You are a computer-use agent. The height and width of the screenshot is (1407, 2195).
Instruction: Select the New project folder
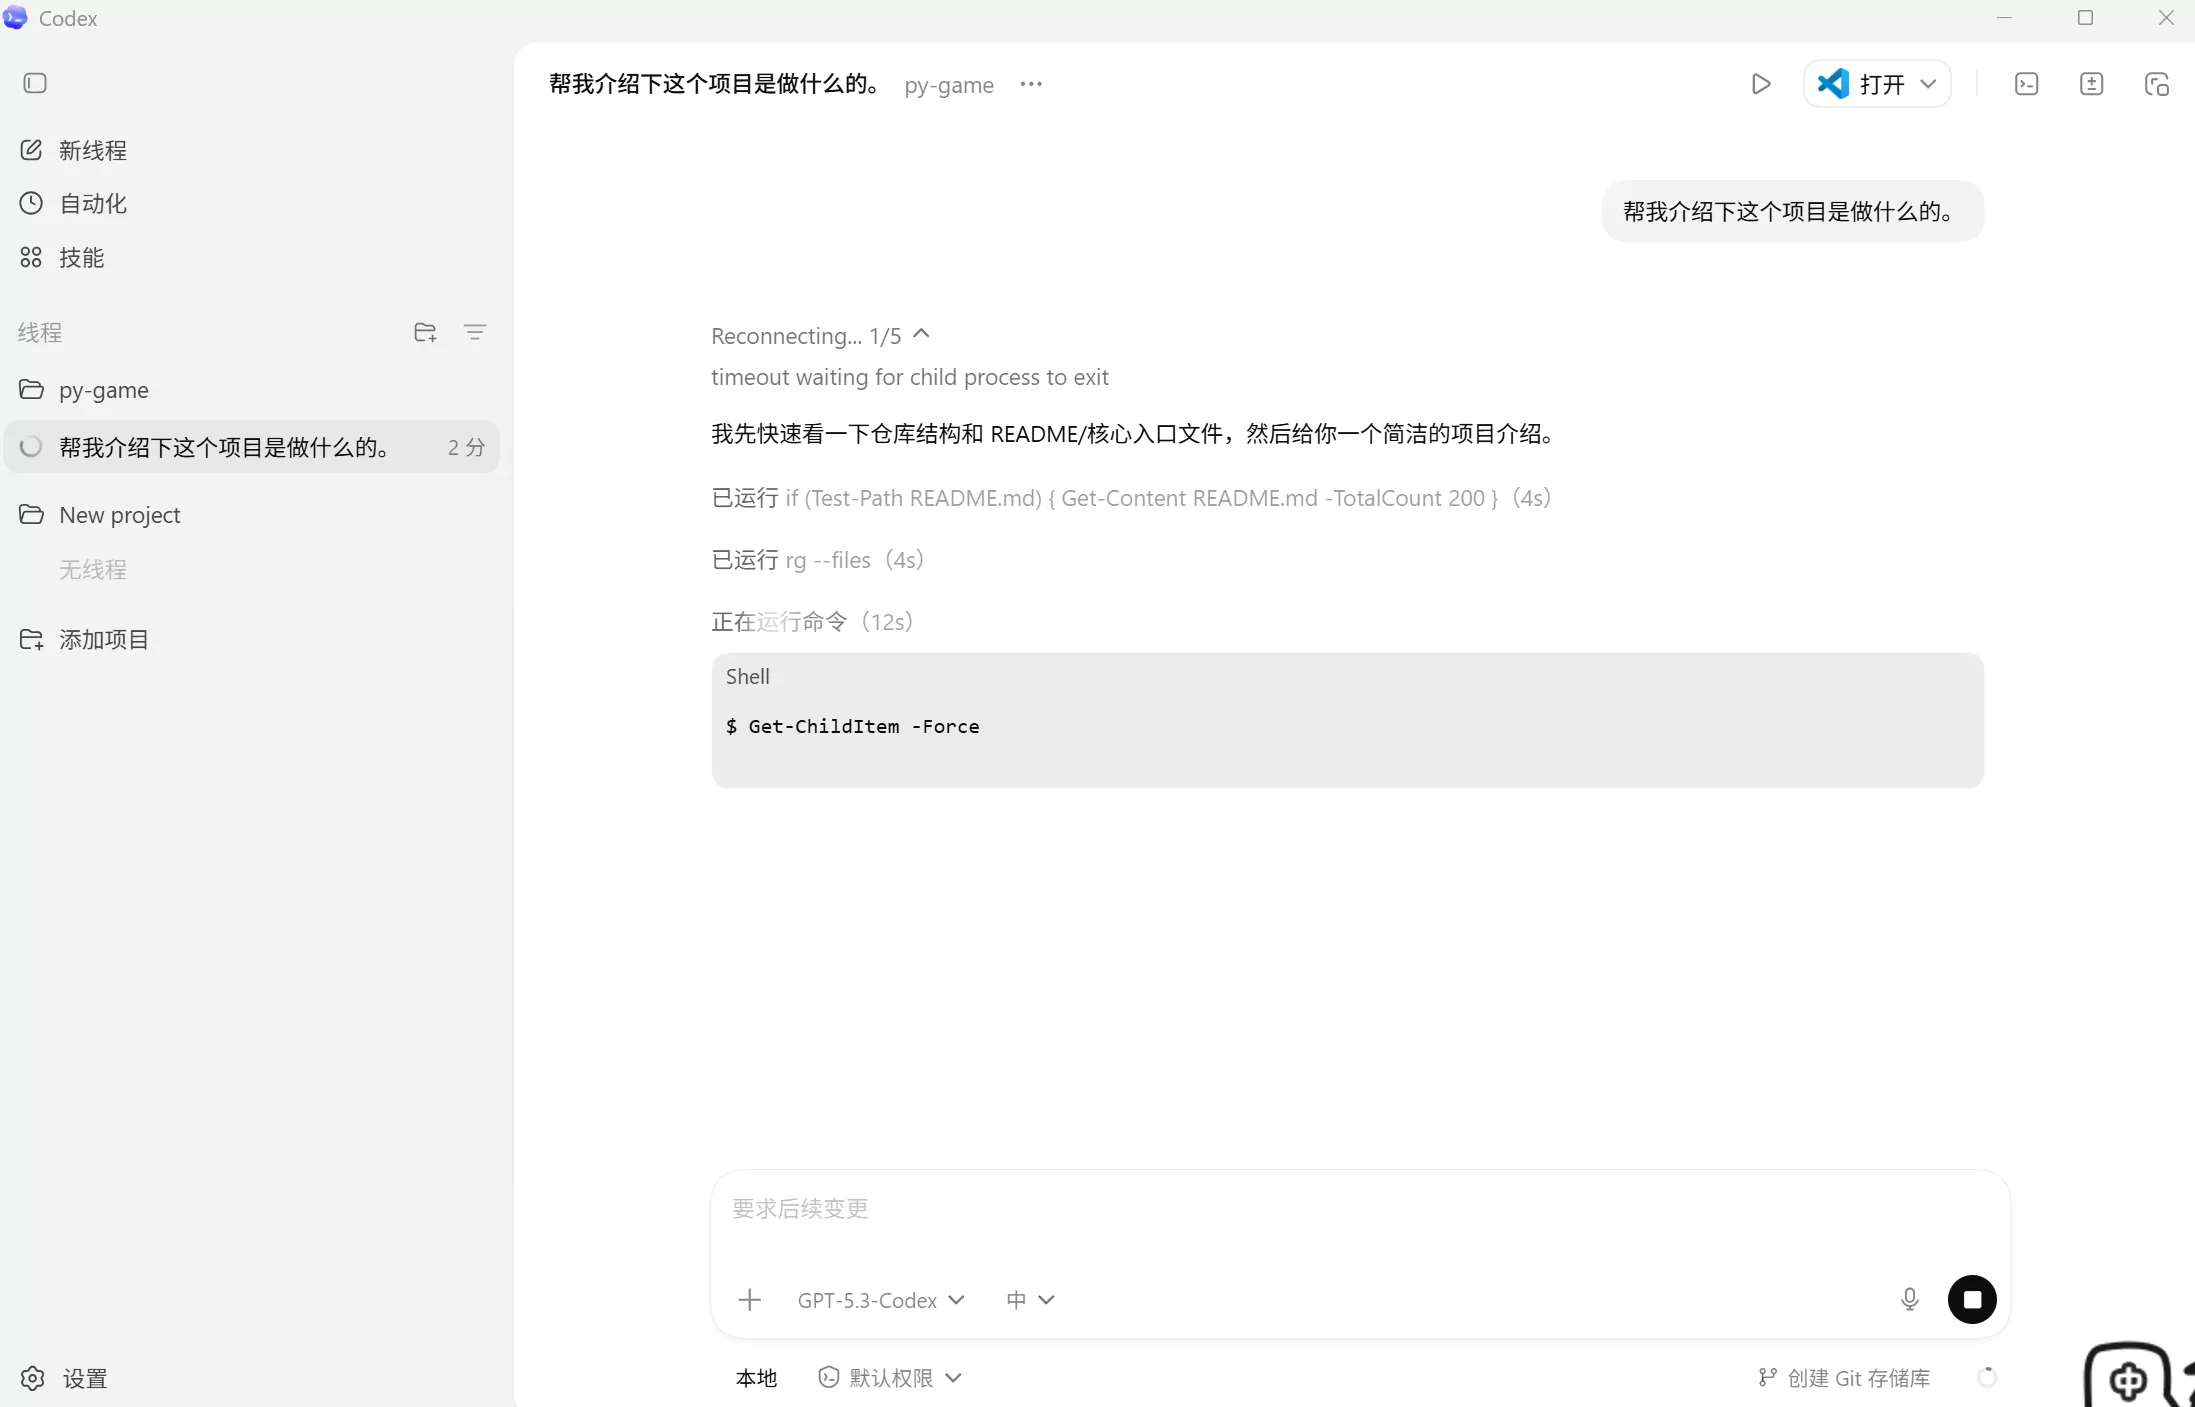100,514
